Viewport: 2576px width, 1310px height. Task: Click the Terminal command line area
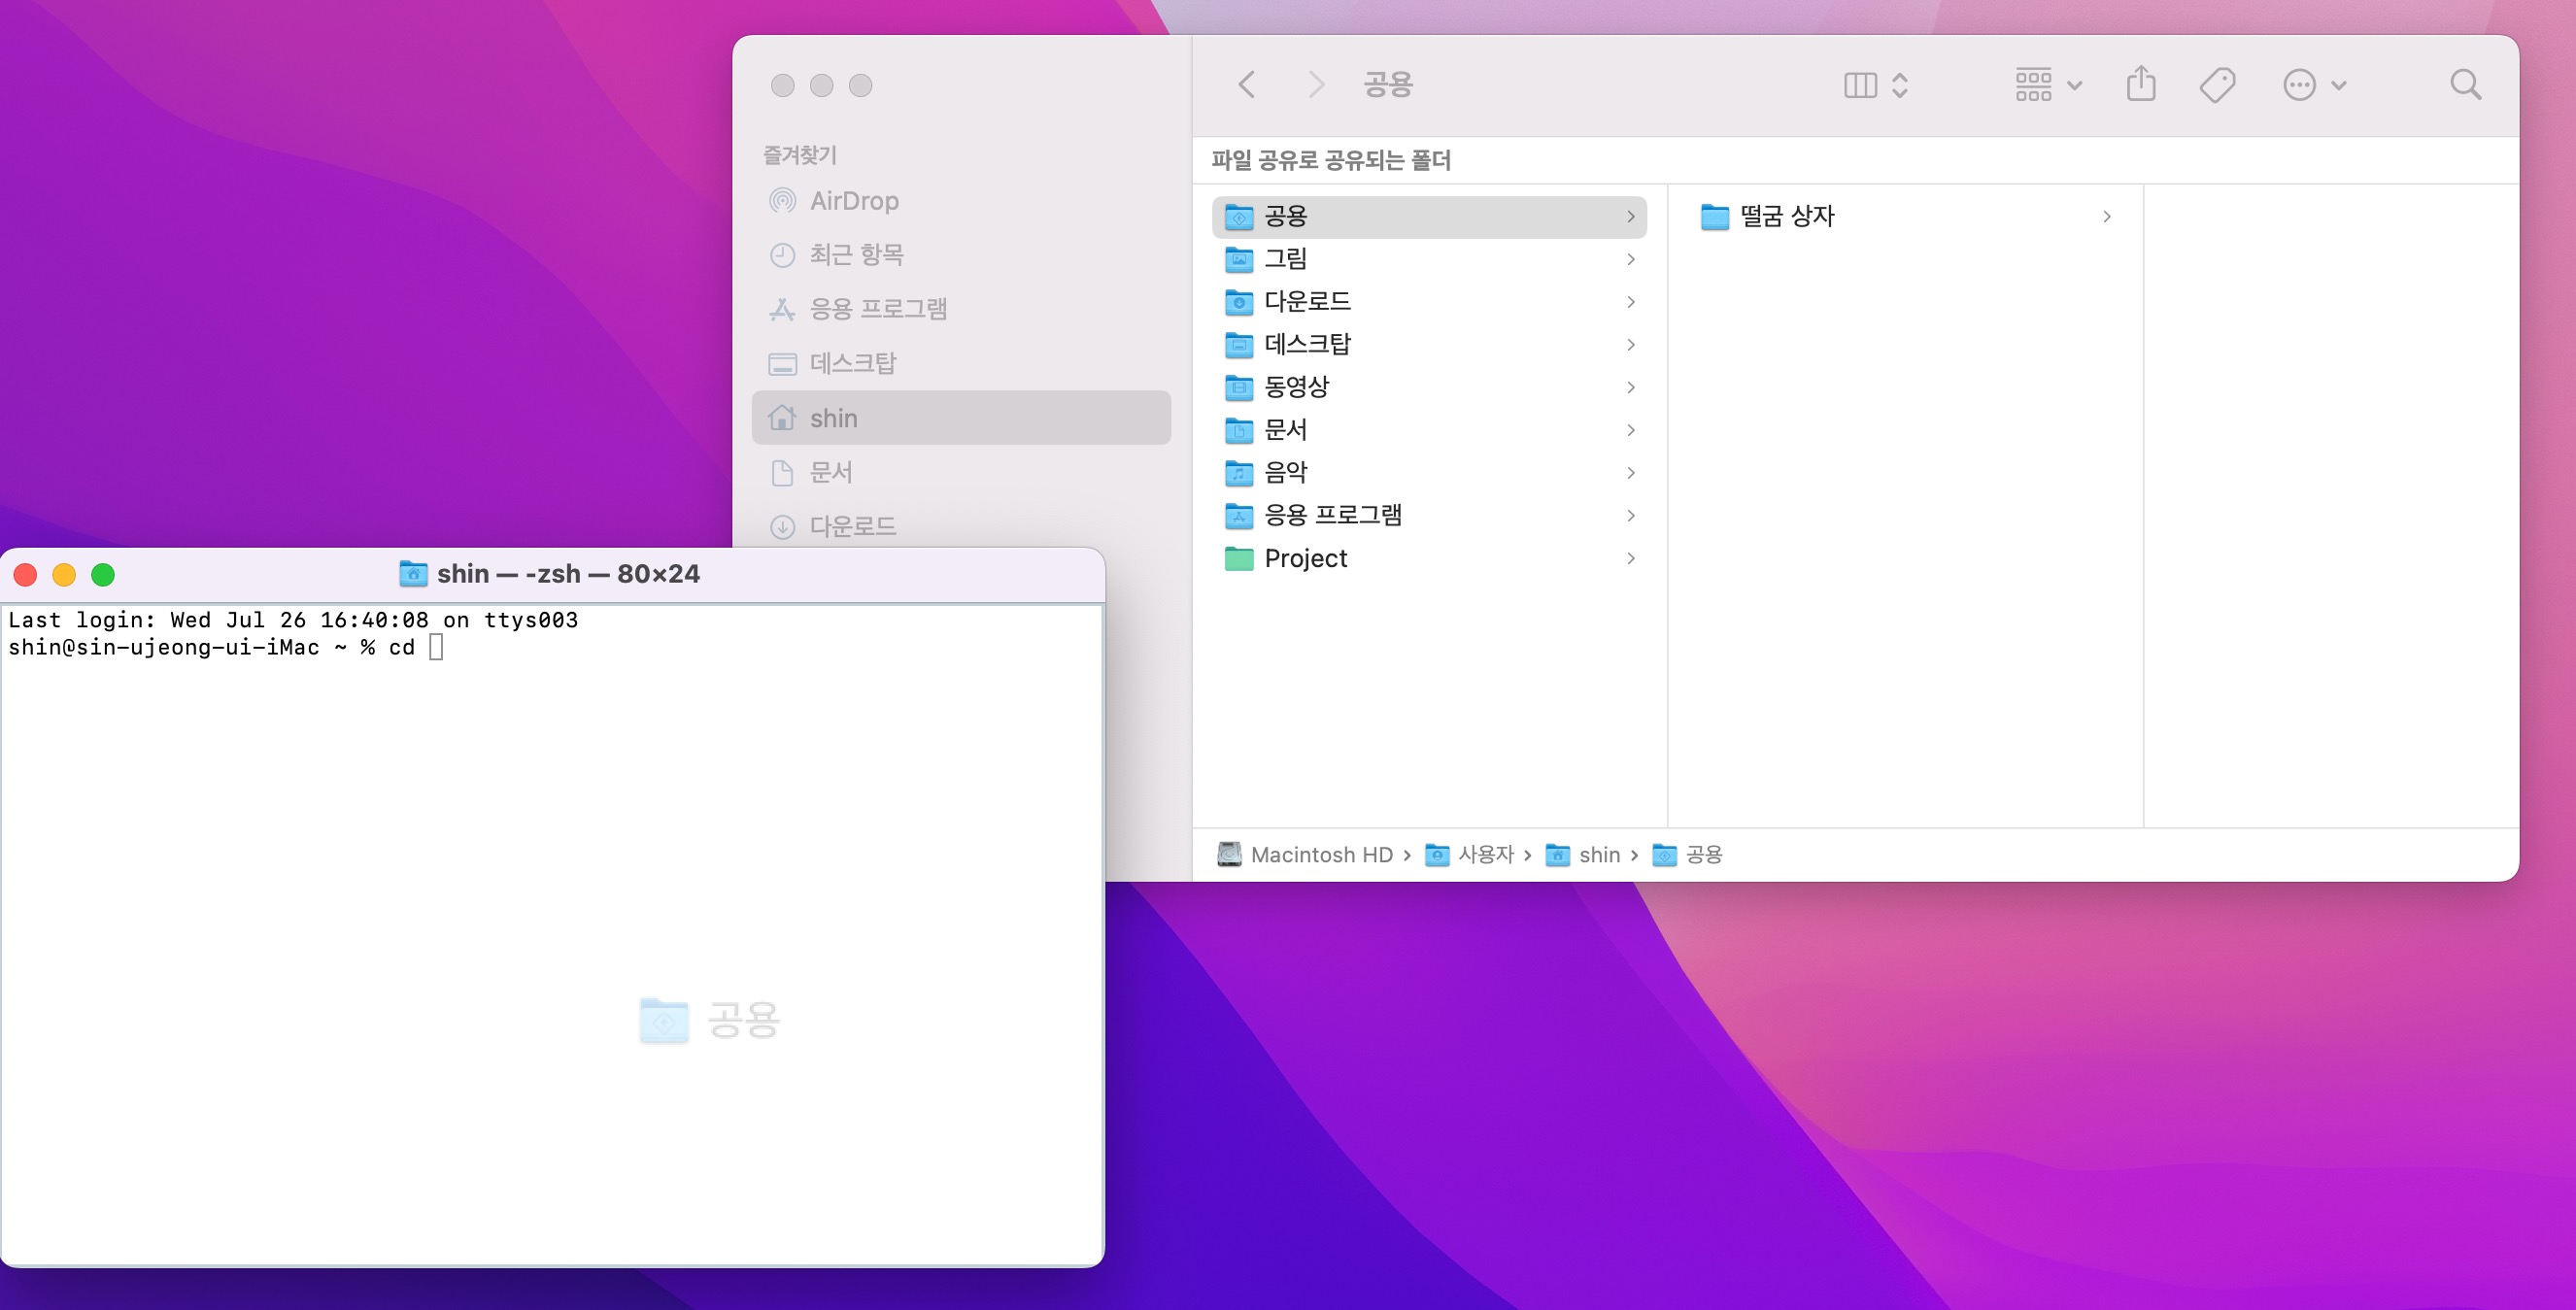437,648
